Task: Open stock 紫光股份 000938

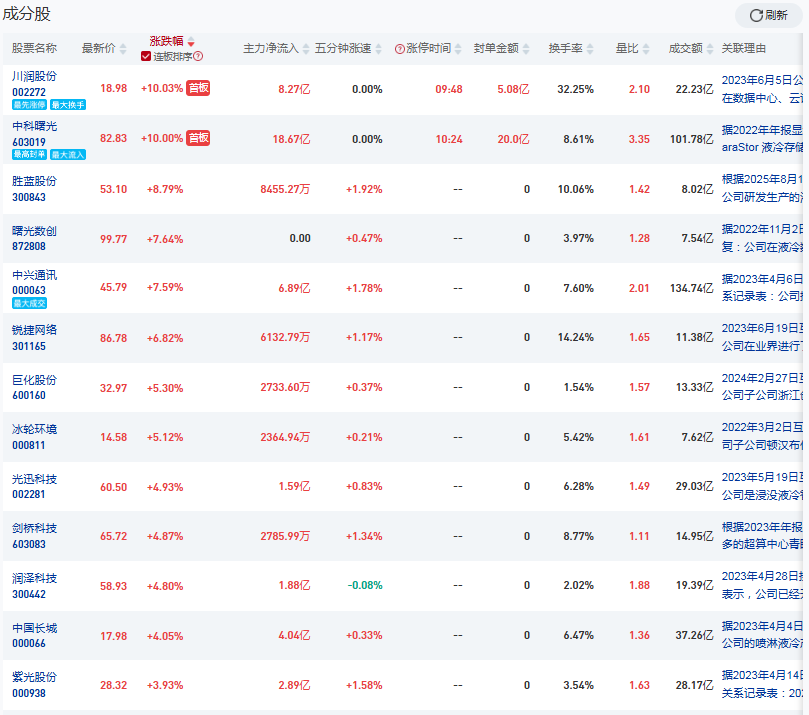Action: tap(34, 685)
